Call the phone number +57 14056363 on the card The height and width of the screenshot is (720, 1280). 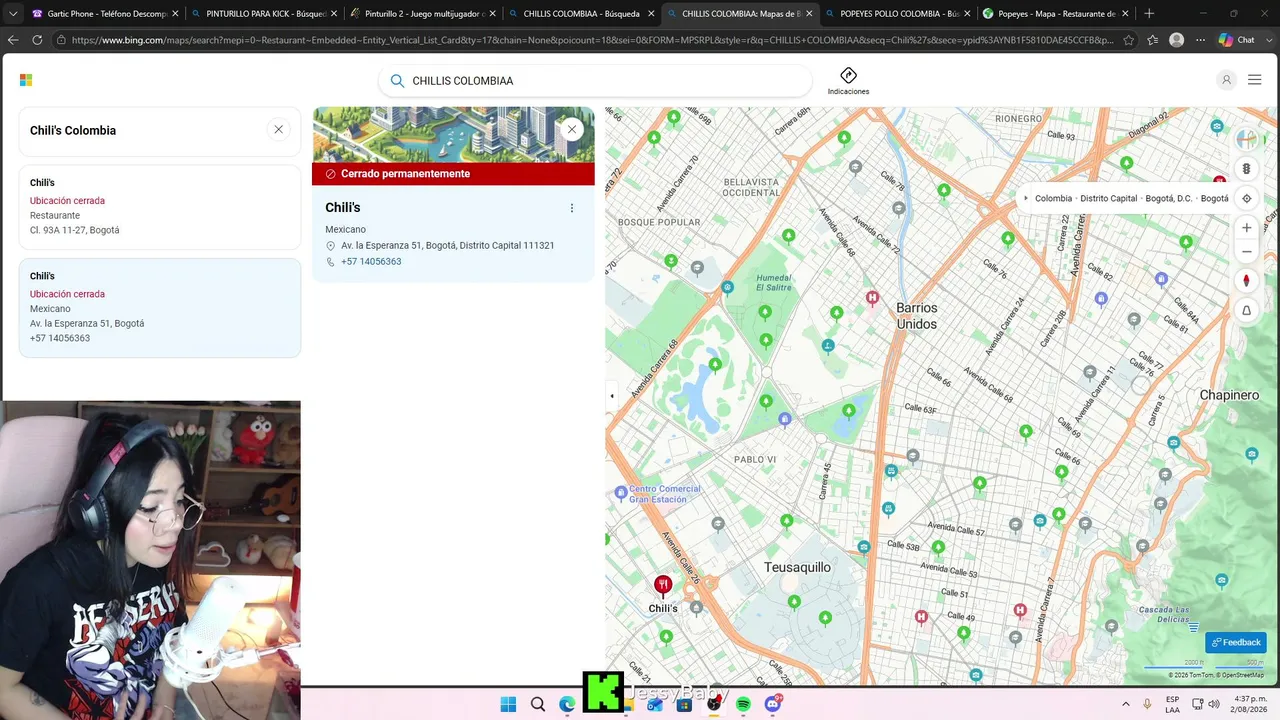tap(371, 262)
